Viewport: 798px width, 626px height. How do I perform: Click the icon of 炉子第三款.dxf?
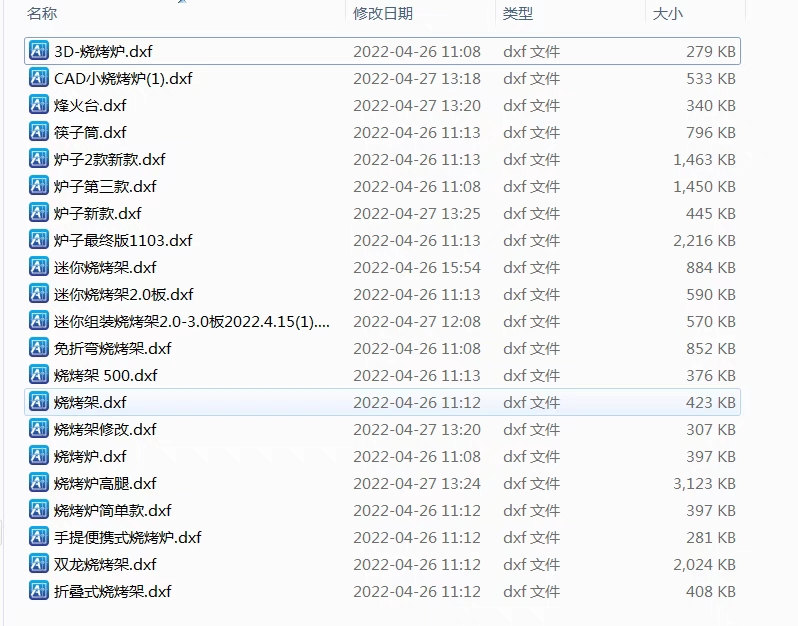39,186
